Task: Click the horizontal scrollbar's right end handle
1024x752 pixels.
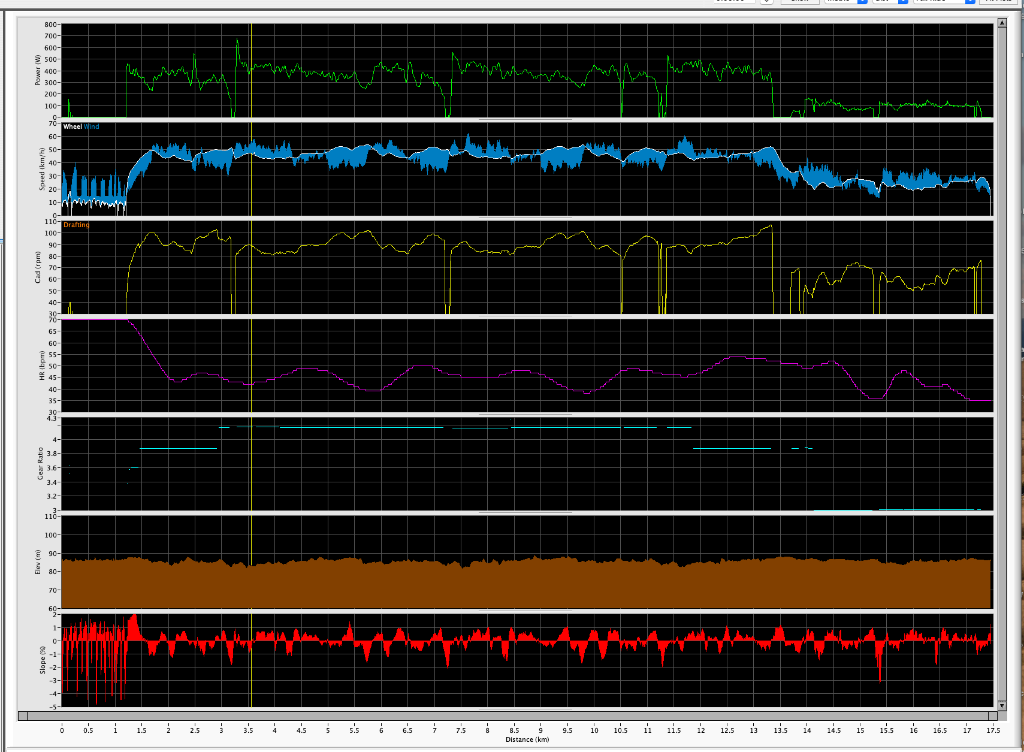Action: point(993,715)
